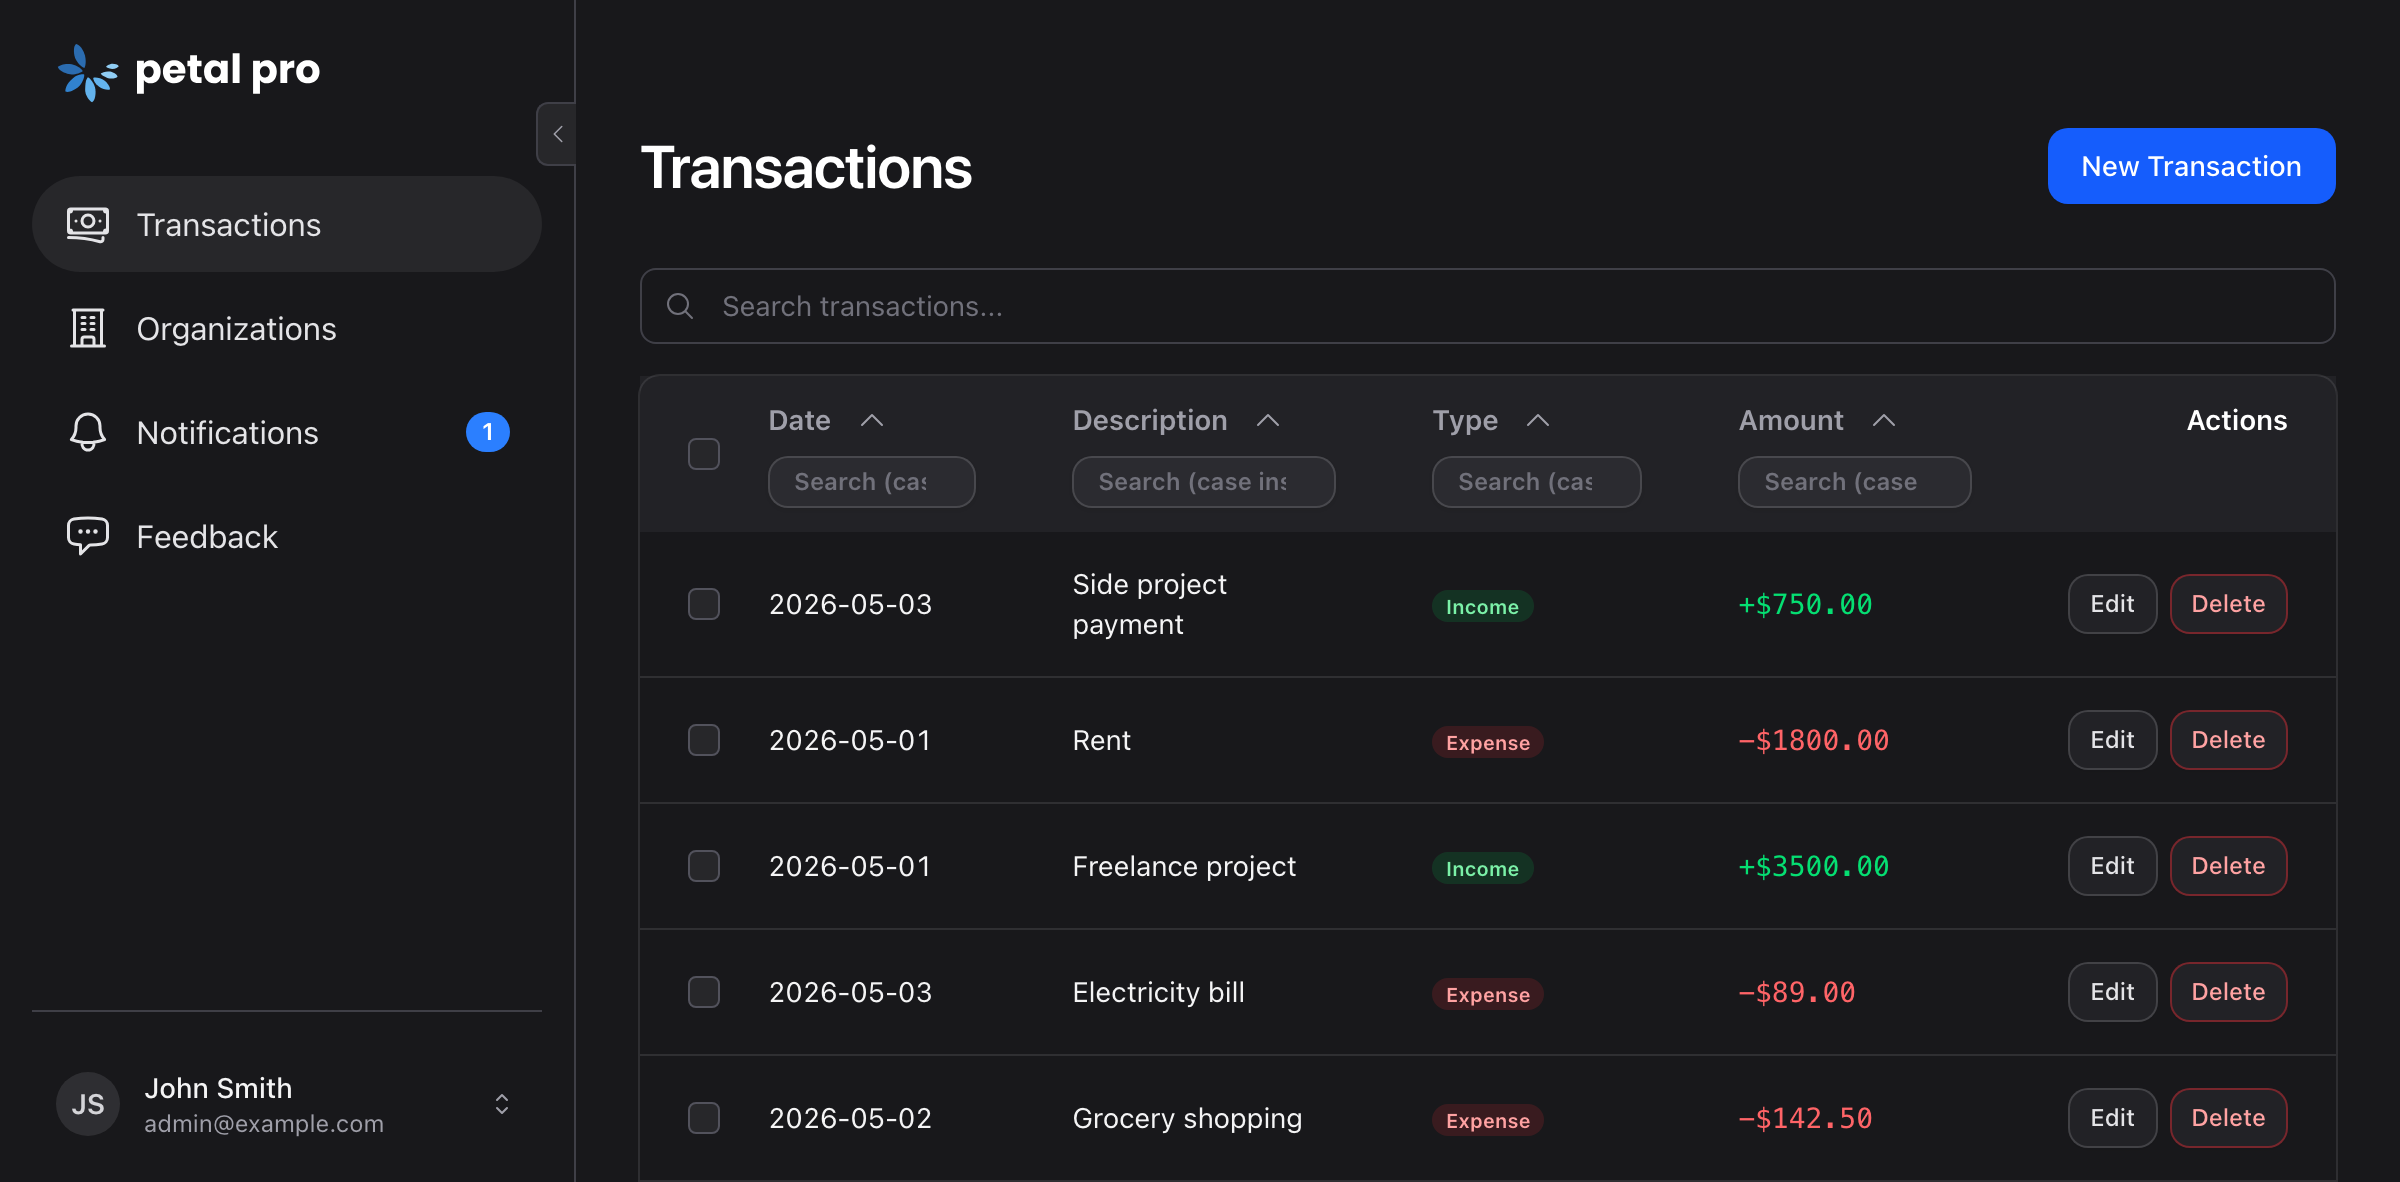
Task: Click the Feedback chat bubble icon
Action: point(88,536)
